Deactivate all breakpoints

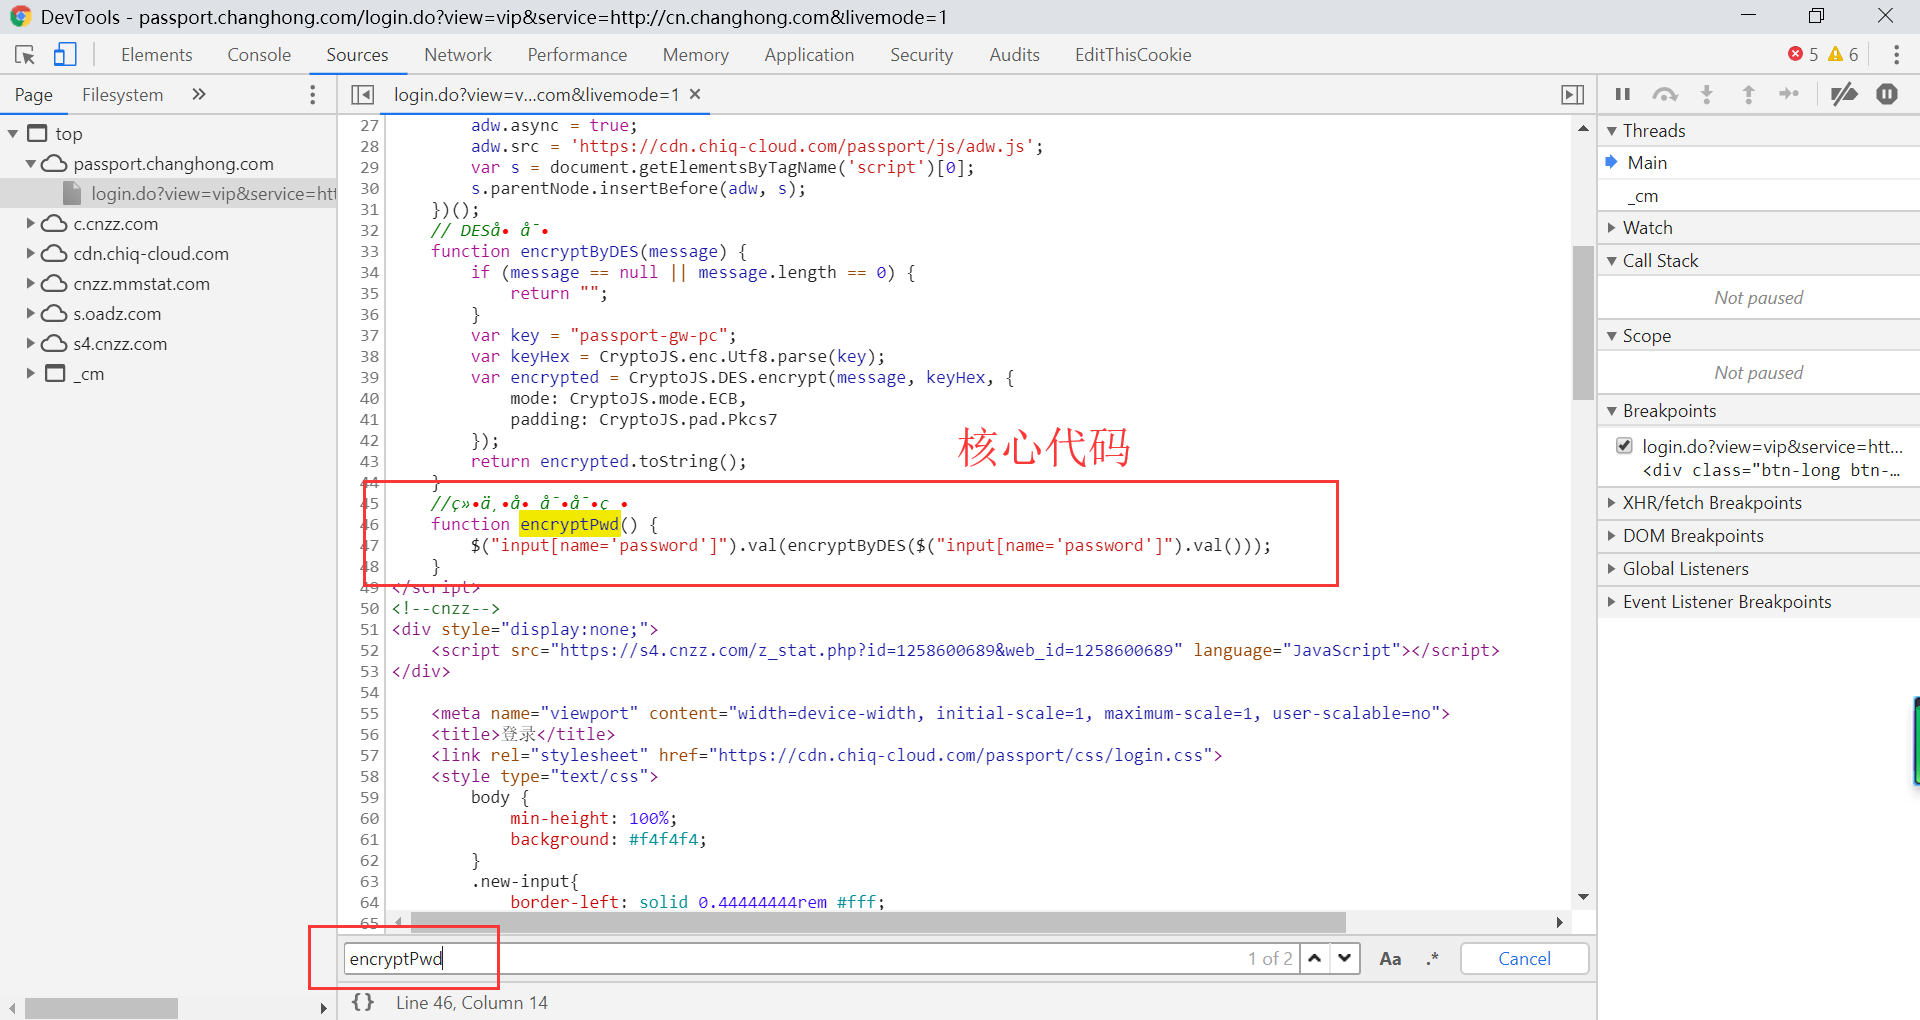[x=1844, y=94]
